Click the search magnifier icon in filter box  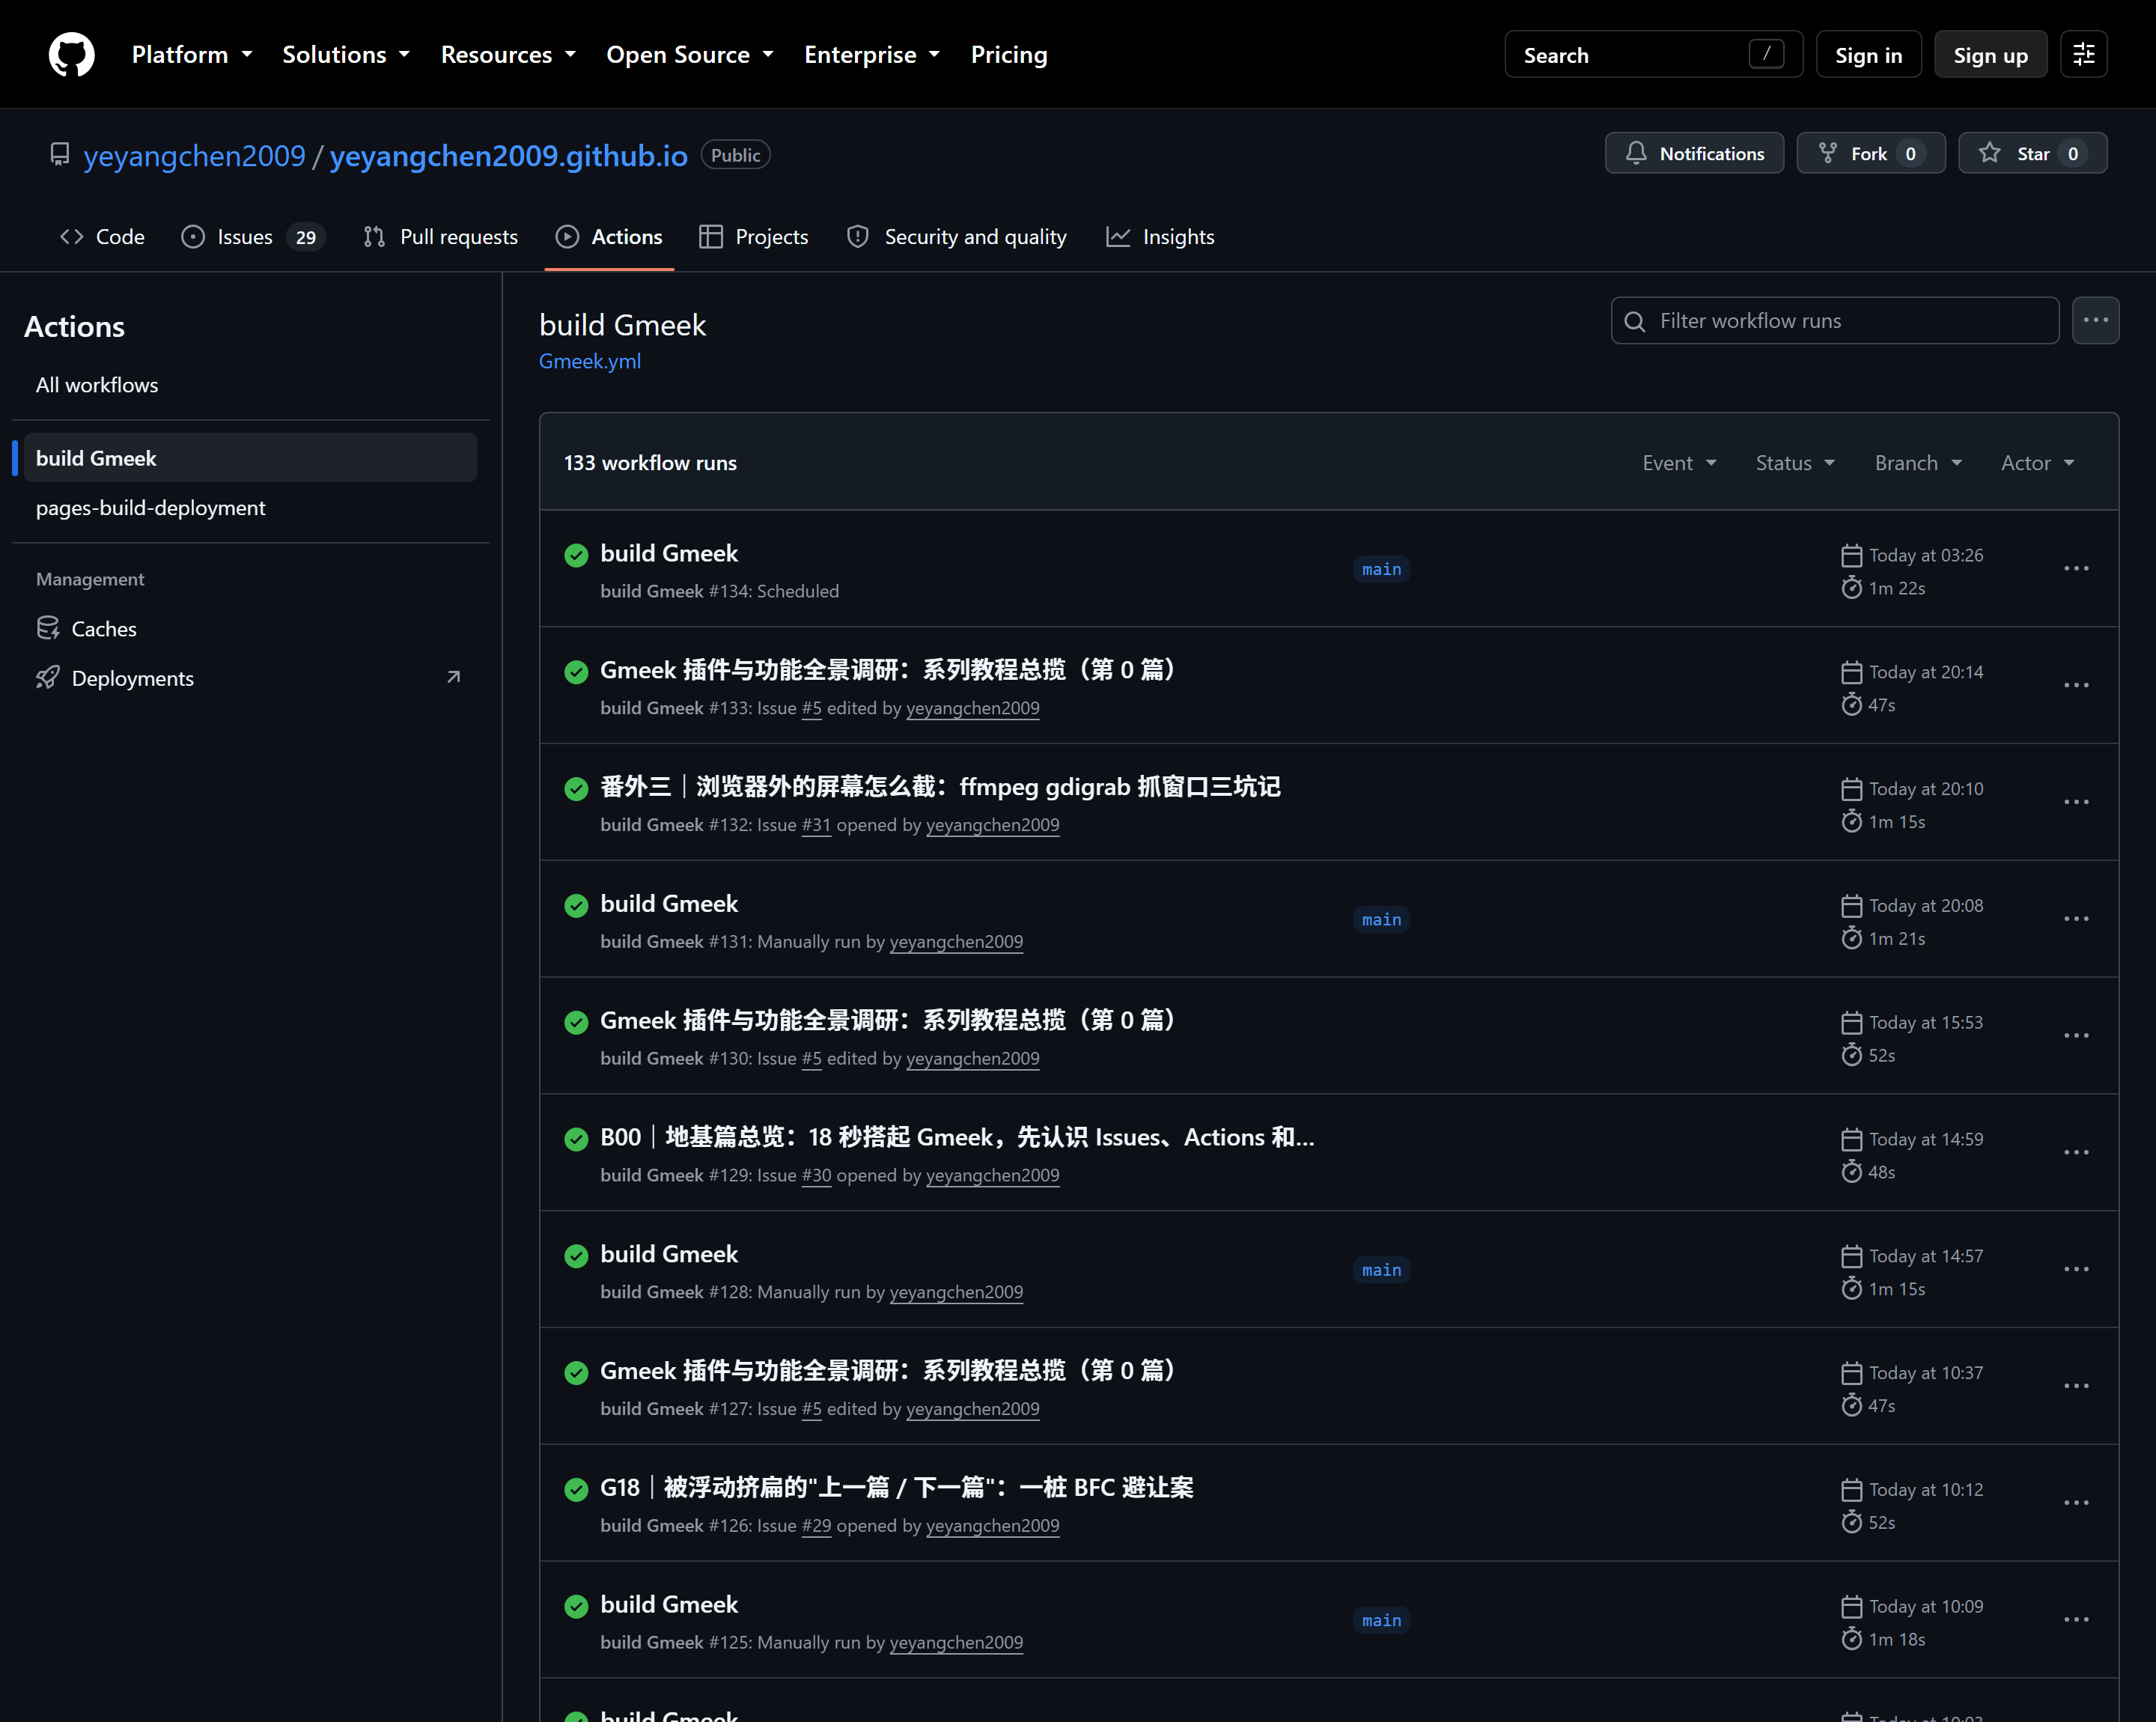click(x=1635, y=321)
